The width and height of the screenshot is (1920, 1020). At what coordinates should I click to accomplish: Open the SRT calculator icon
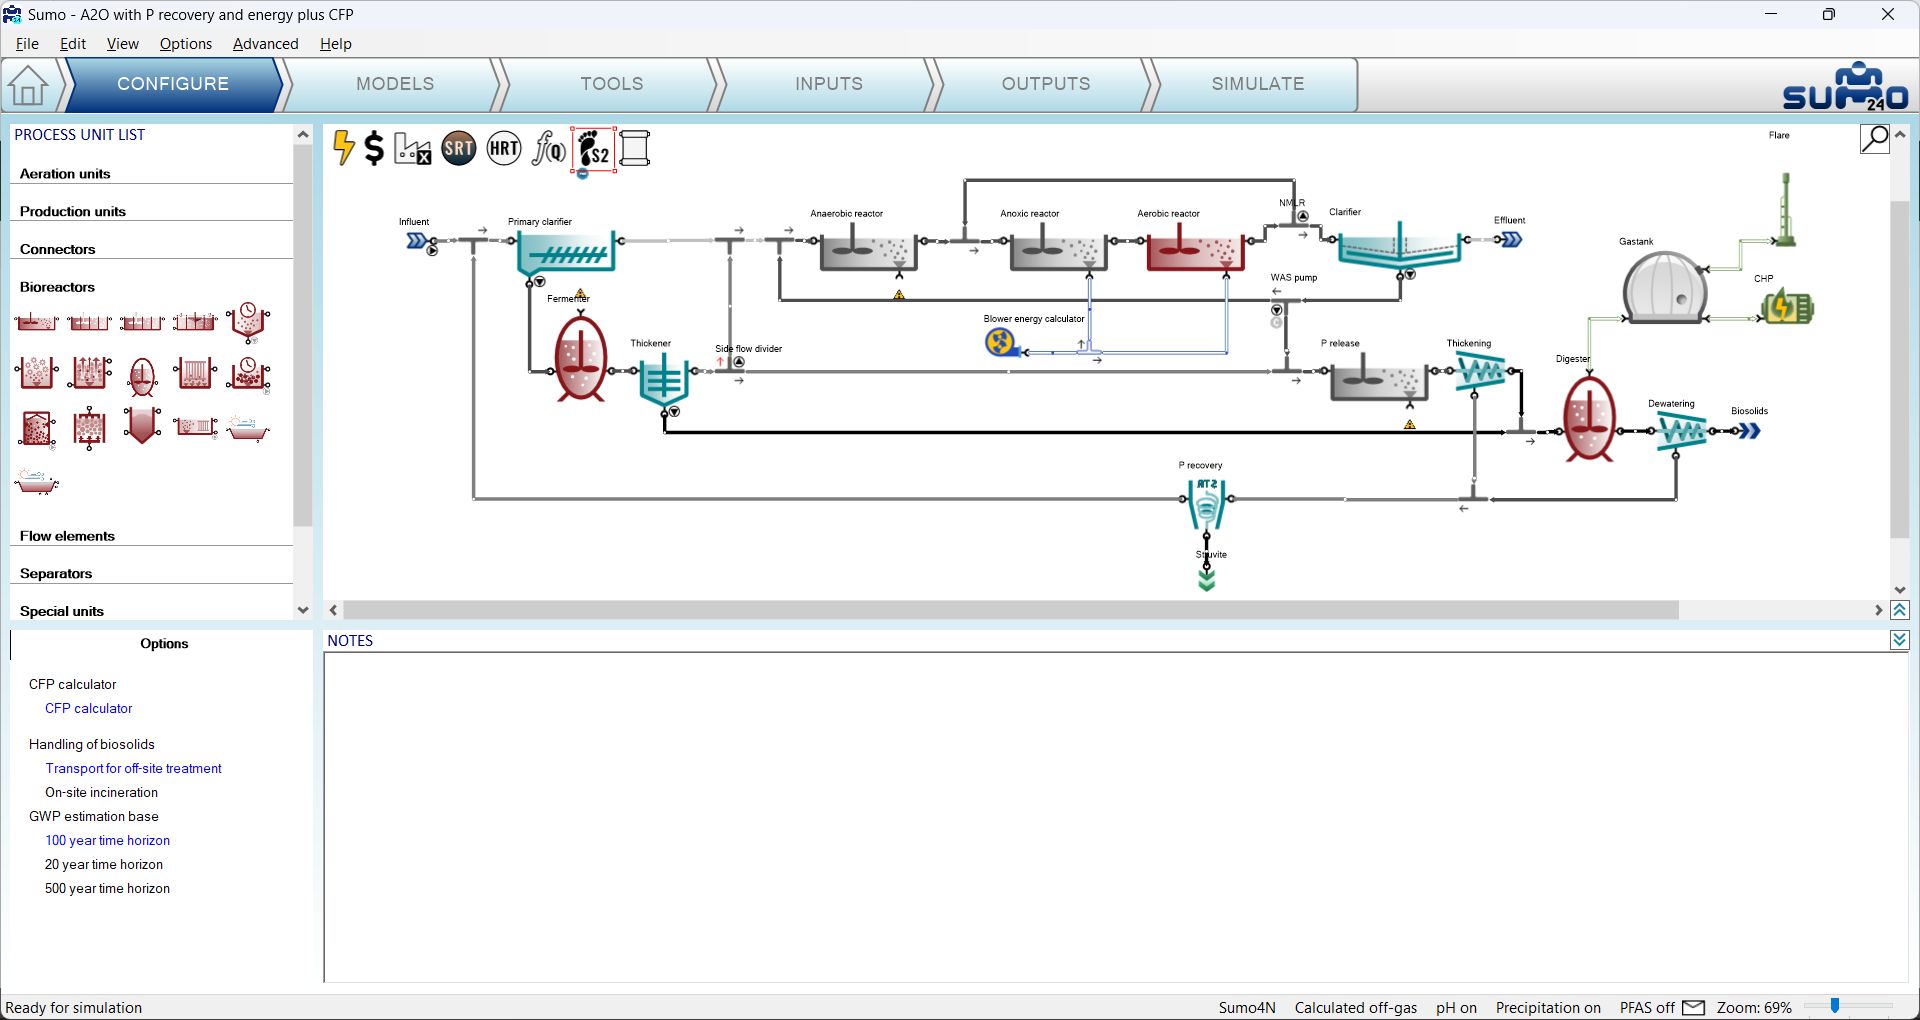coord(459,149)
